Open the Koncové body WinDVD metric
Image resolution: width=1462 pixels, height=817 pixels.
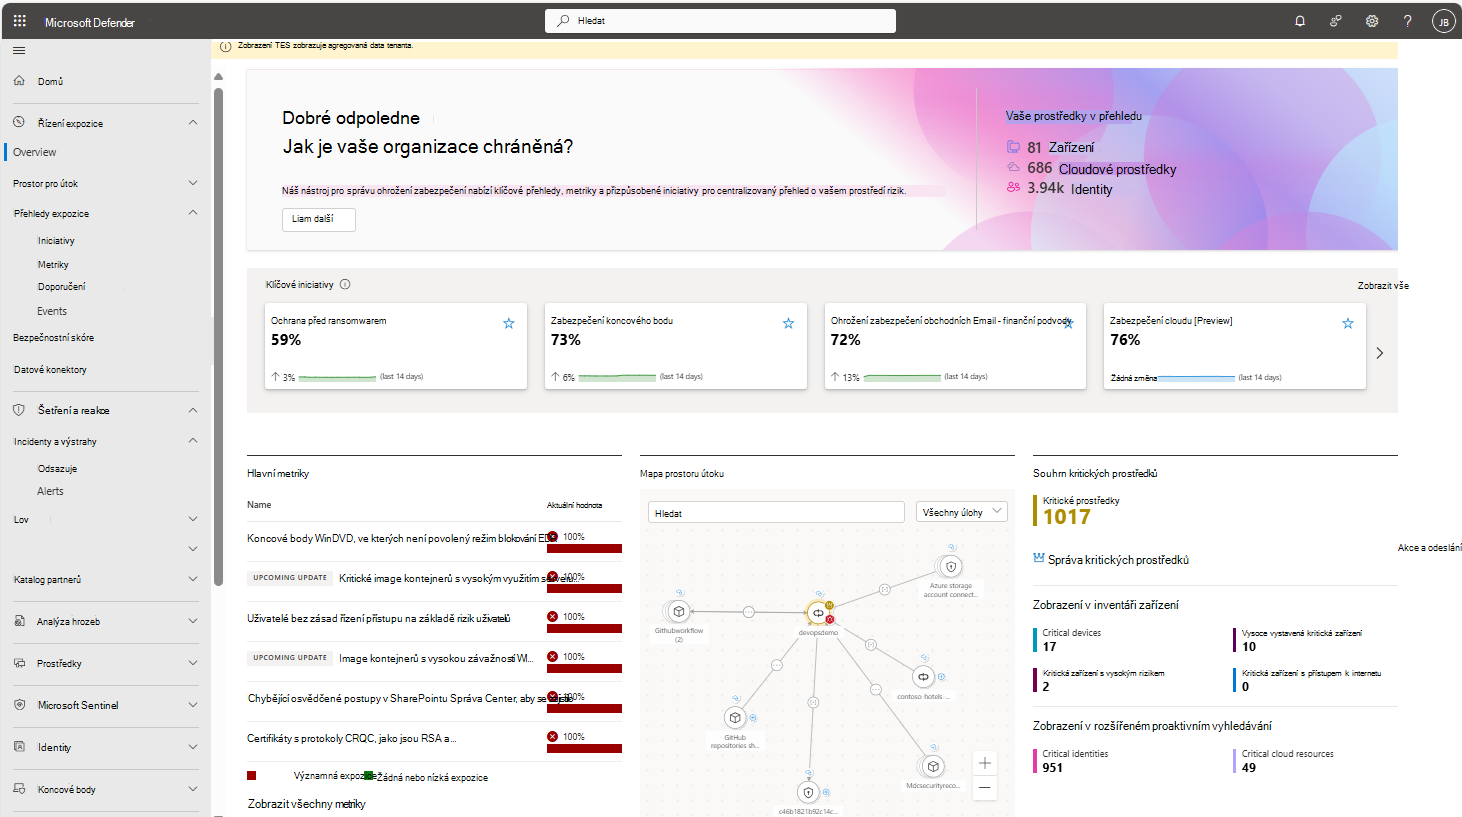click(x=399, y=538)
